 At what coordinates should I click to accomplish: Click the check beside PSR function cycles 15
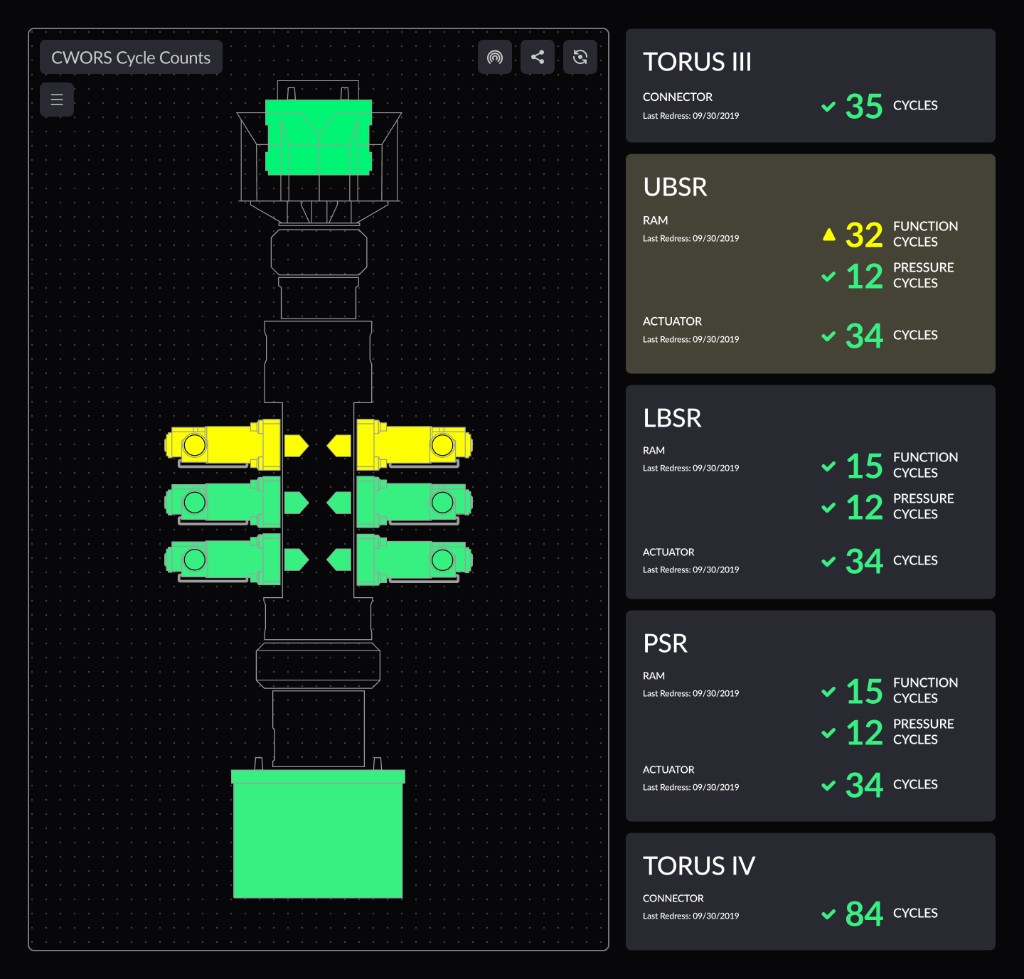click(829, 691)
